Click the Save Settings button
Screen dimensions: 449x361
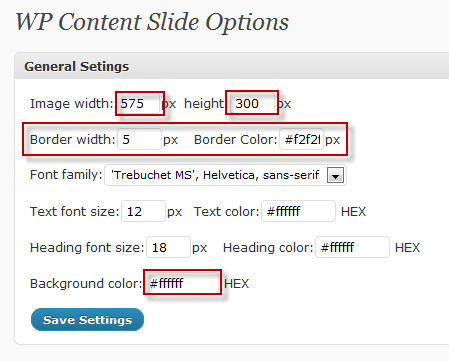pos(87,320)
